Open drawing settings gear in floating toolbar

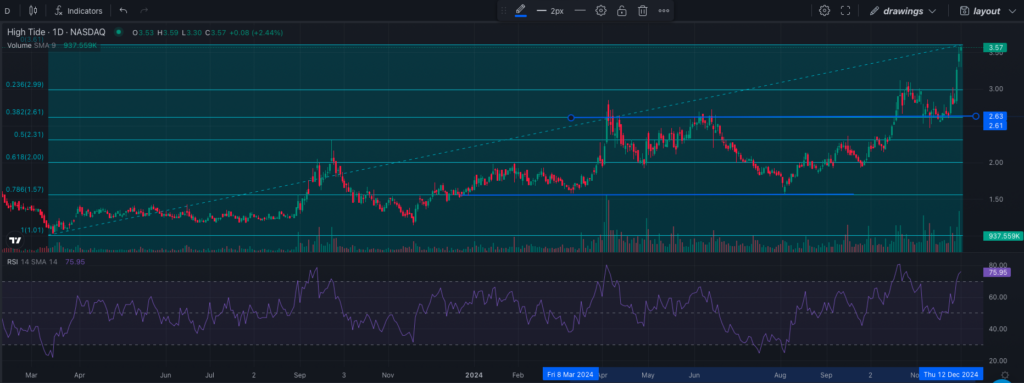(601, 10)
